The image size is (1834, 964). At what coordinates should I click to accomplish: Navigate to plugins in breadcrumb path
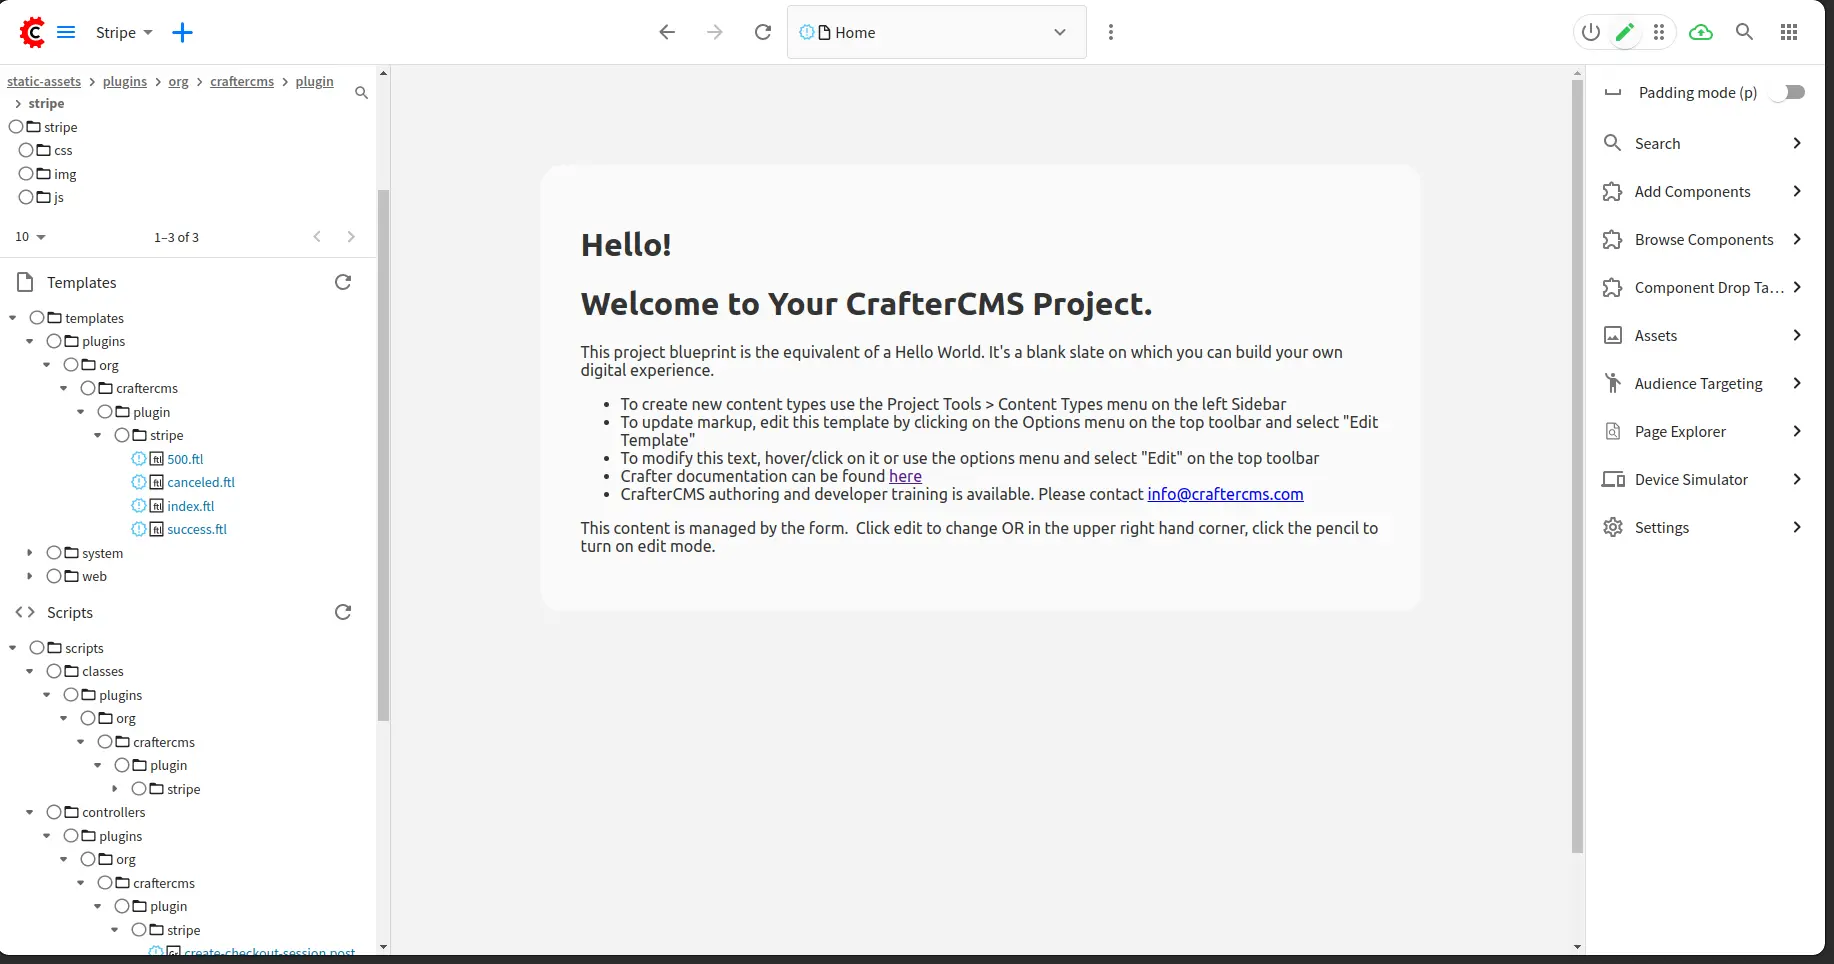click(125, 81)
